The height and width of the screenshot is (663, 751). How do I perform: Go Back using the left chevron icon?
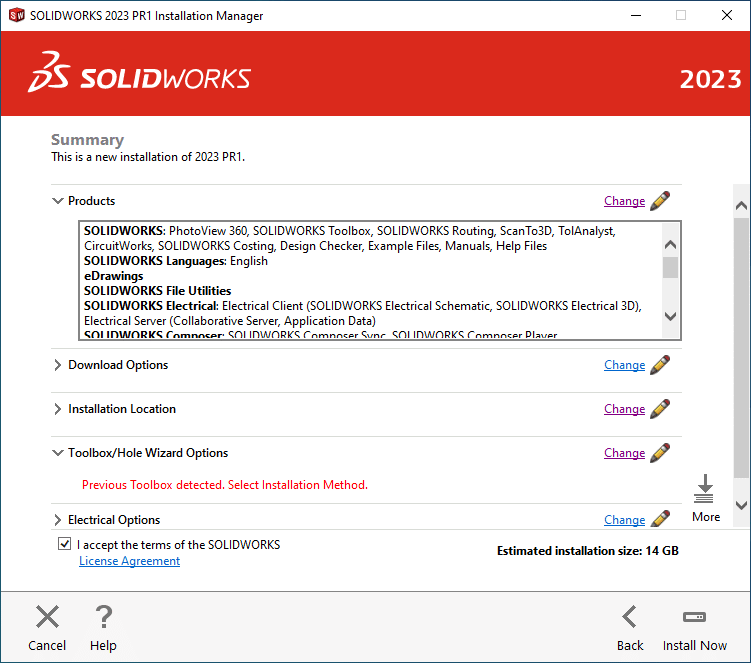click(x=629, y=617)
